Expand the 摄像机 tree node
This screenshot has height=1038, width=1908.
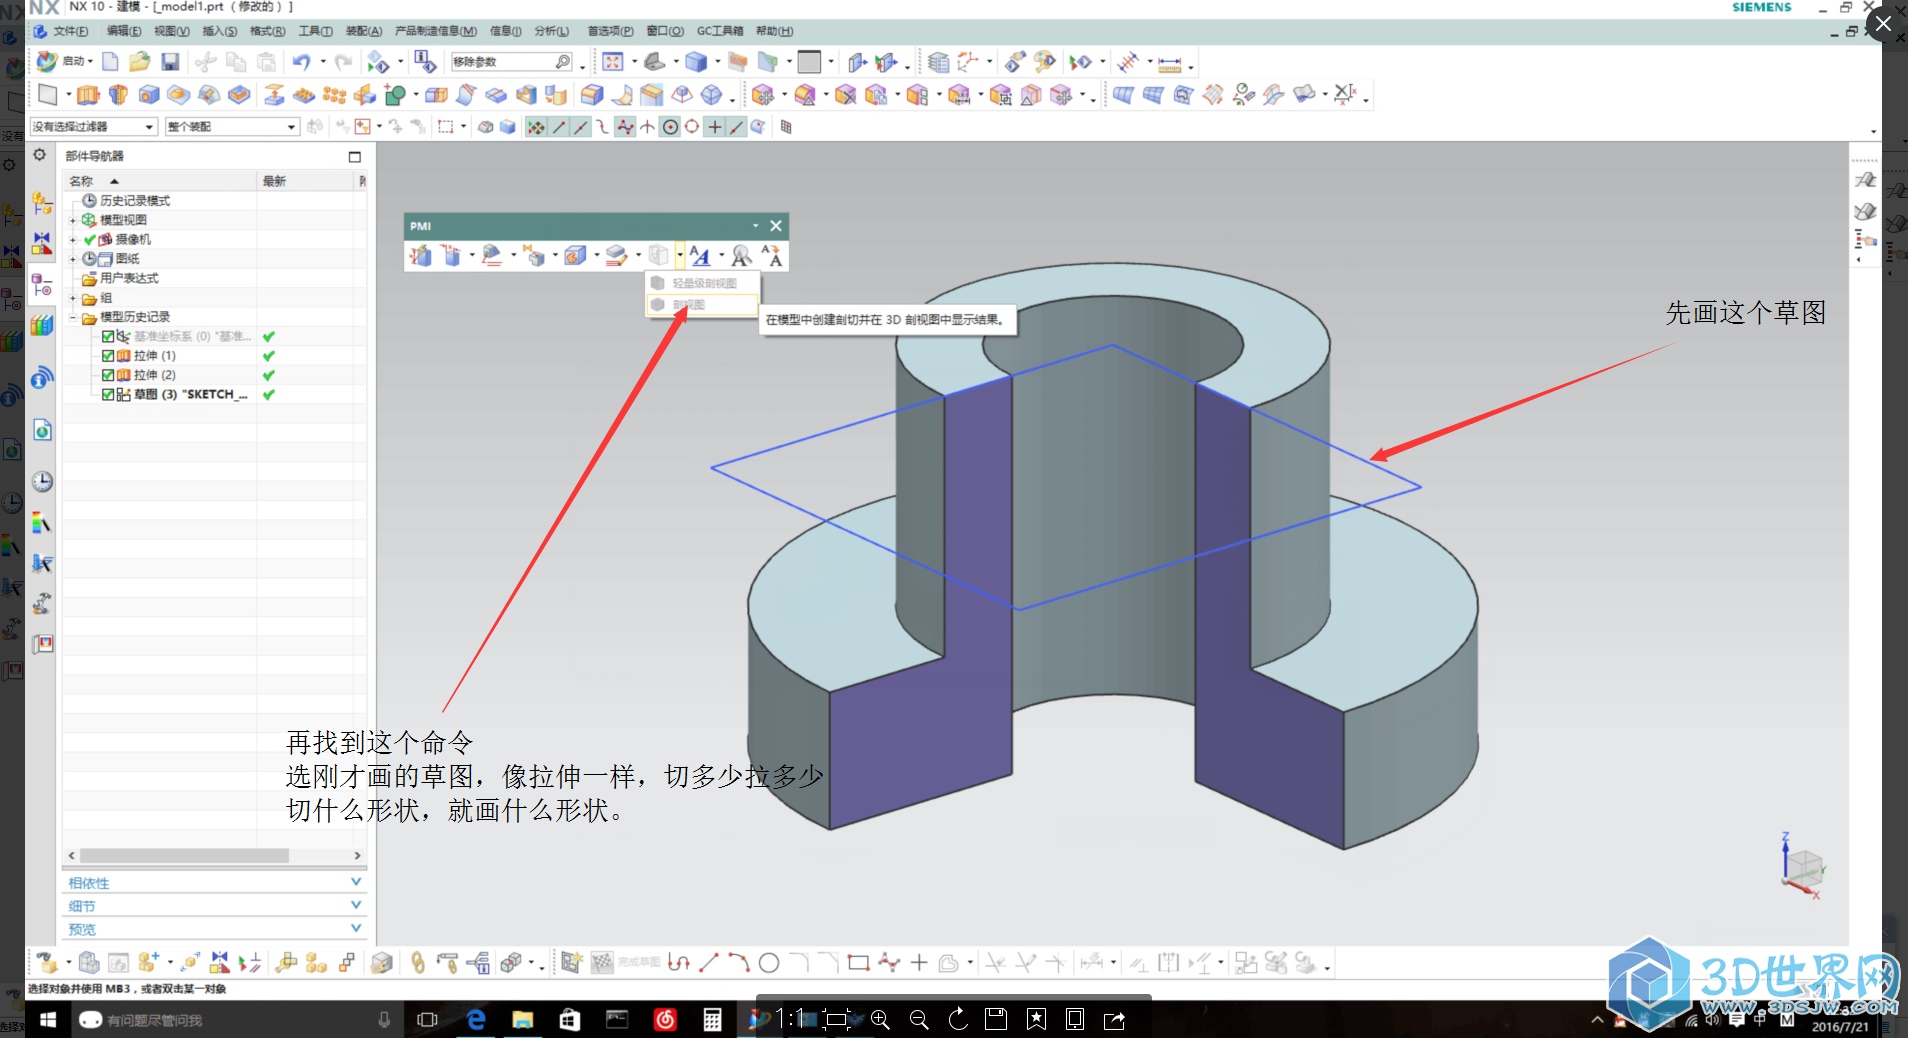click(x=73, y=240)
